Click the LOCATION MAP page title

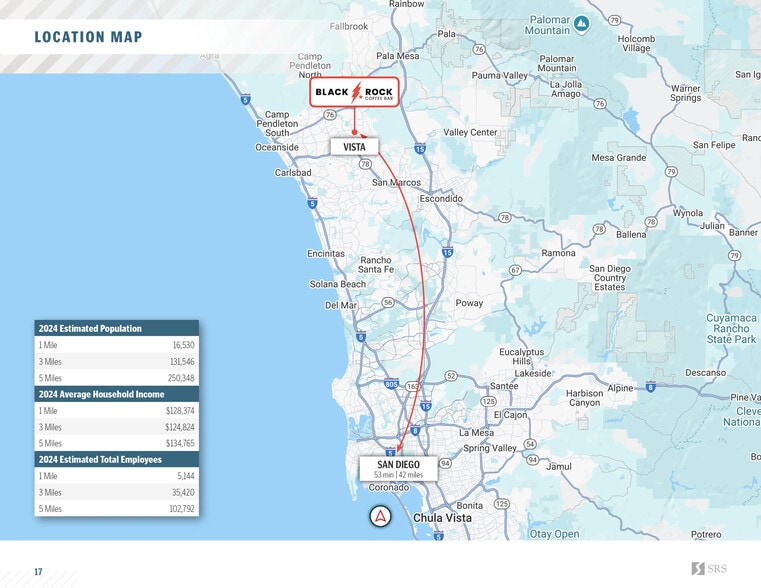(x=88, y=38)
